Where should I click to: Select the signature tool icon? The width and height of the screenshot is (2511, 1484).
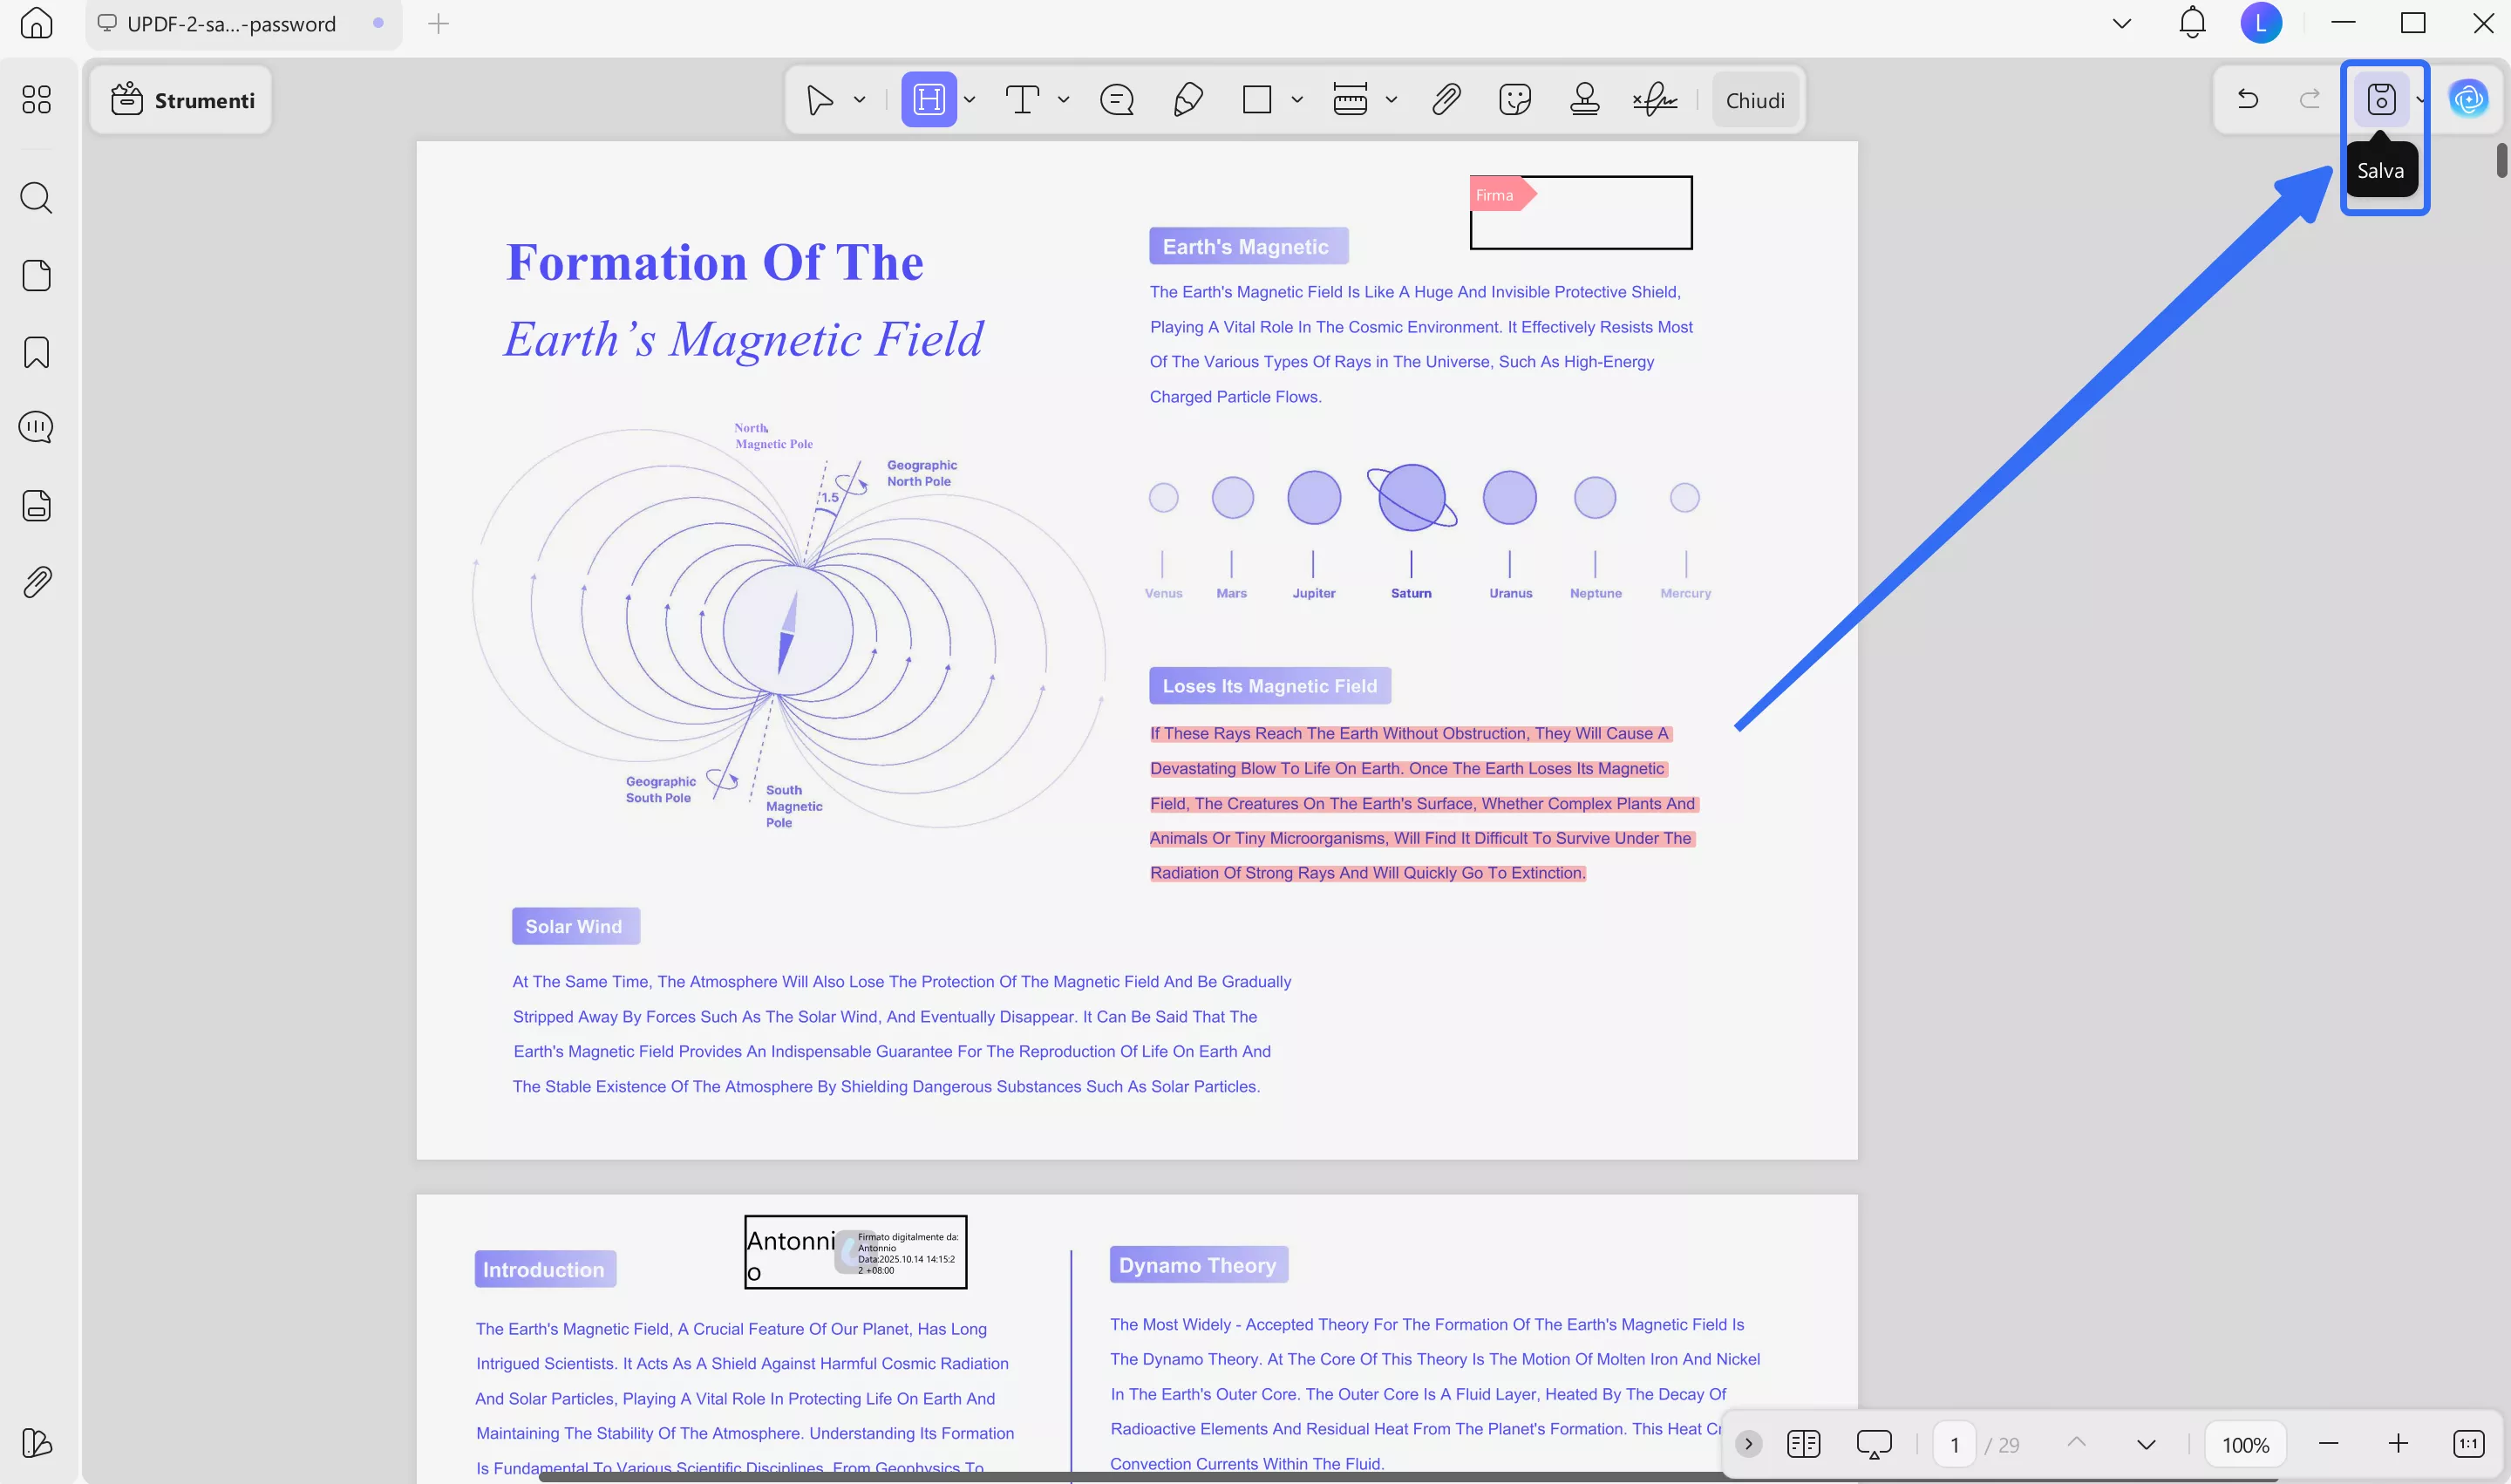point(1654,99)
